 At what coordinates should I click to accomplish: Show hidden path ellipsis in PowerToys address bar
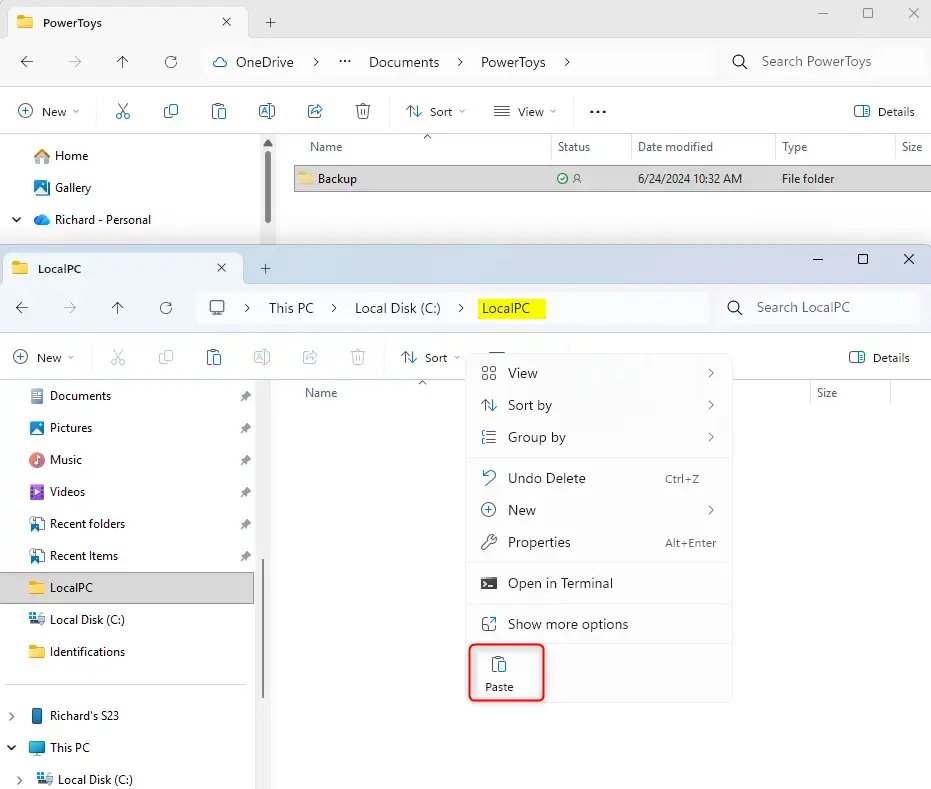(345, 62)
